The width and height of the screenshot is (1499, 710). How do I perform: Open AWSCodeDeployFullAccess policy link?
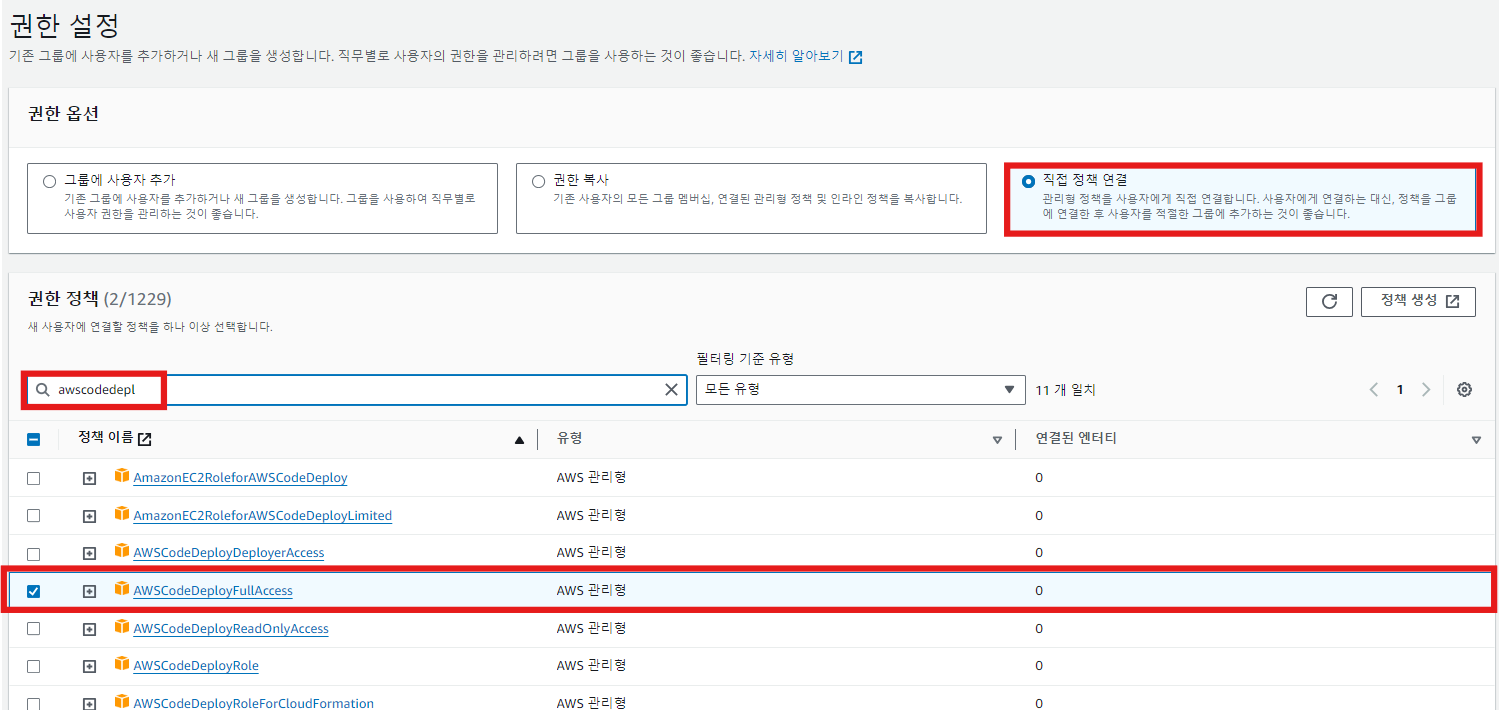point(213,591)
